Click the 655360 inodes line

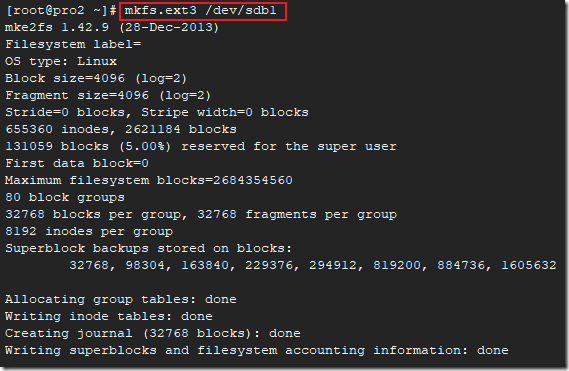120,130
